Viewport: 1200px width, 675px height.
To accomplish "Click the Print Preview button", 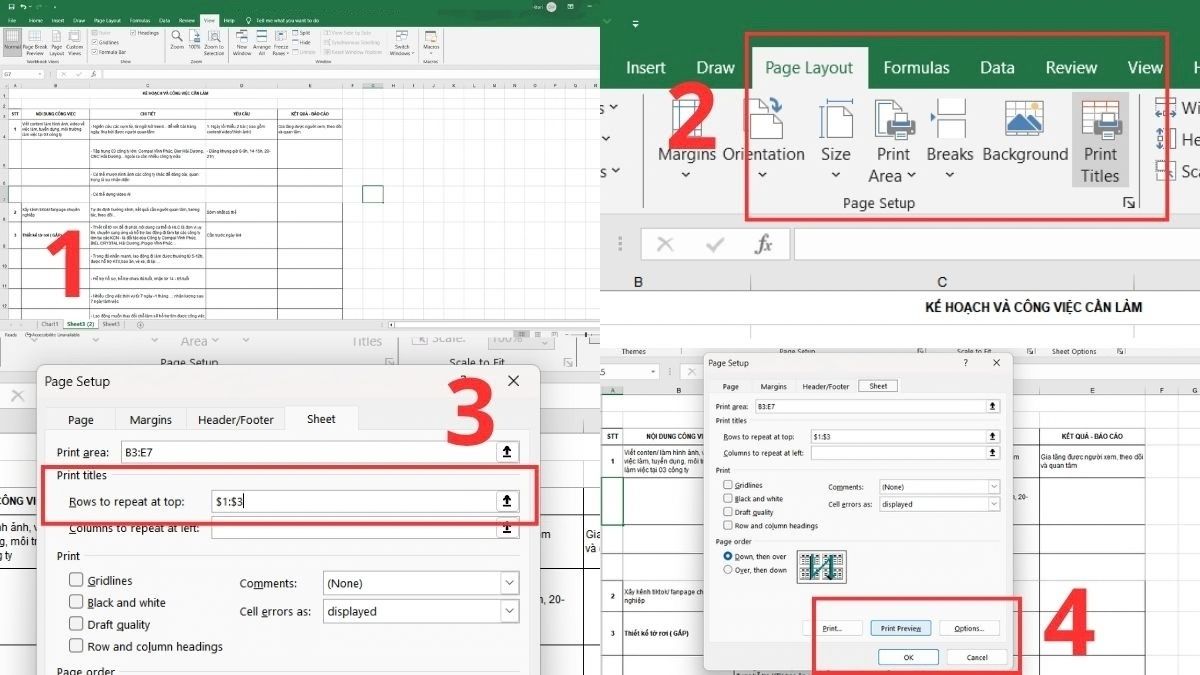I will coord(901,627).
